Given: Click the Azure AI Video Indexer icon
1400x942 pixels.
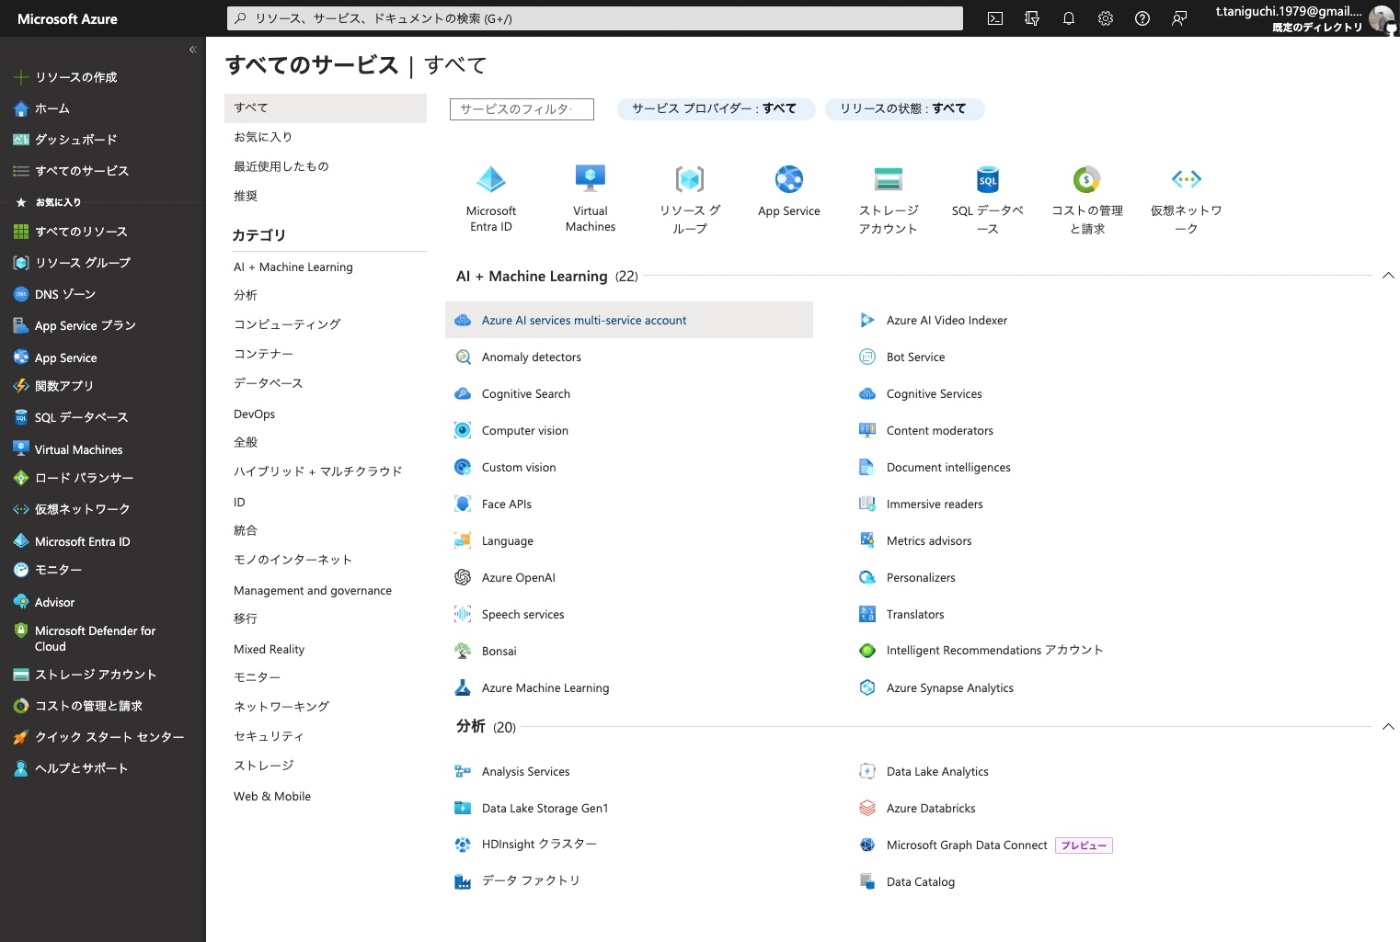Looking at the screenshot, I should coord(867,320).
